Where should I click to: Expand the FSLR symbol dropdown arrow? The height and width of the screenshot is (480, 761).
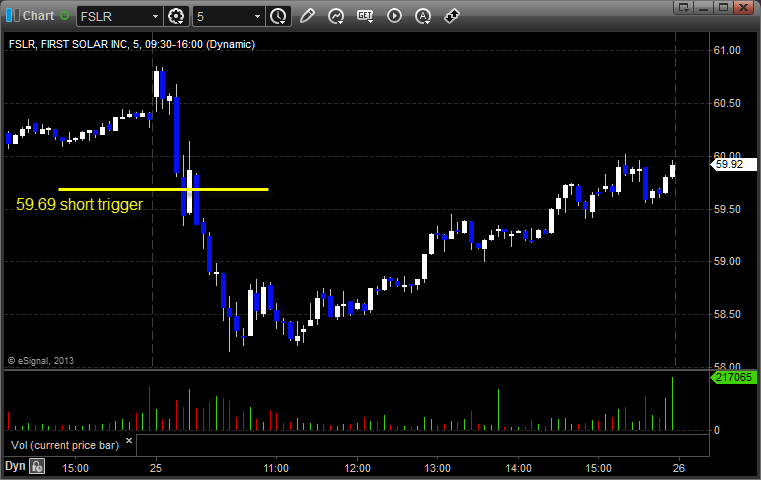click(155, 17)
